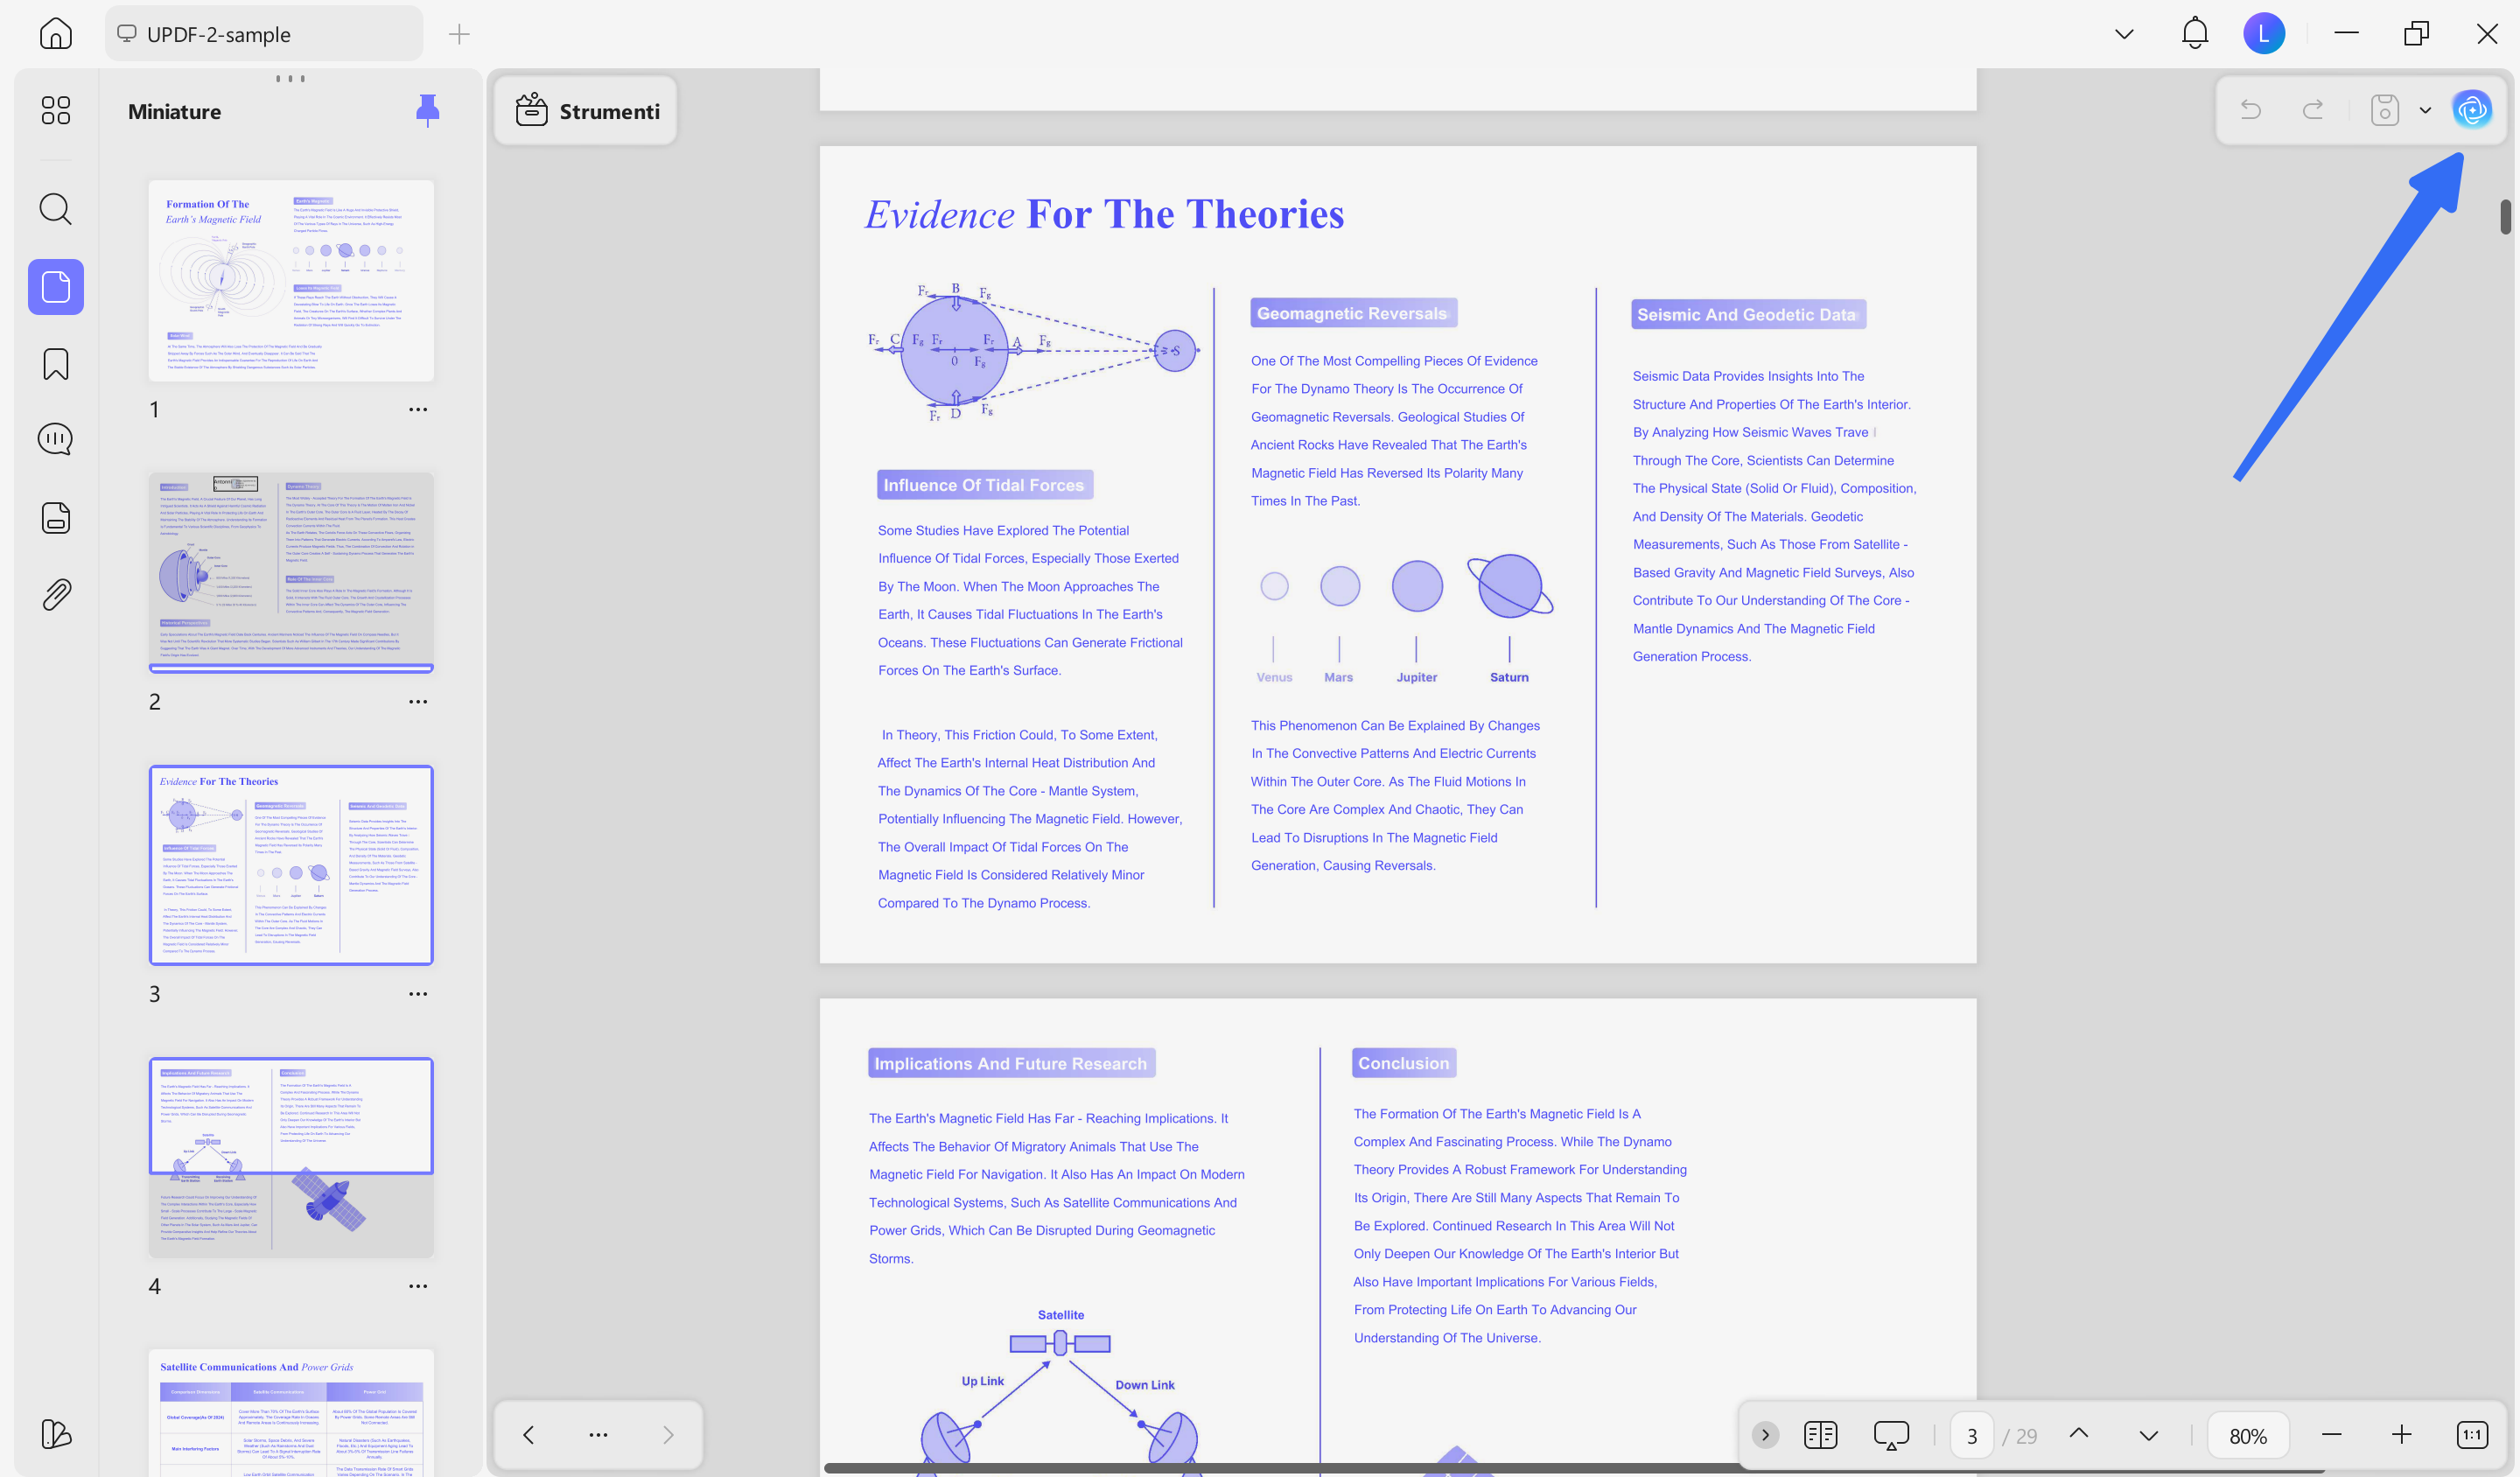Click the 80% zoom level field
This screenshot has height=1477, width=2520.
click(2248, 1436)
